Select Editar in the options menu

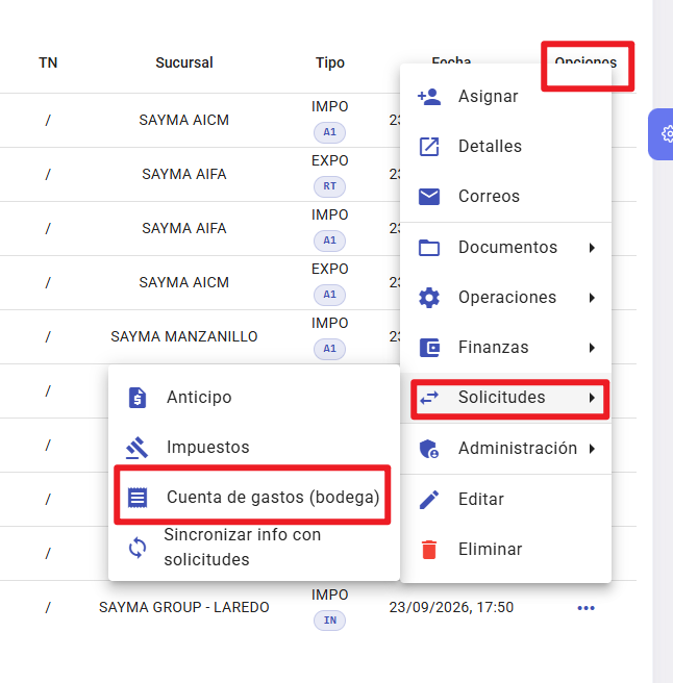click(x=506, y=499)
